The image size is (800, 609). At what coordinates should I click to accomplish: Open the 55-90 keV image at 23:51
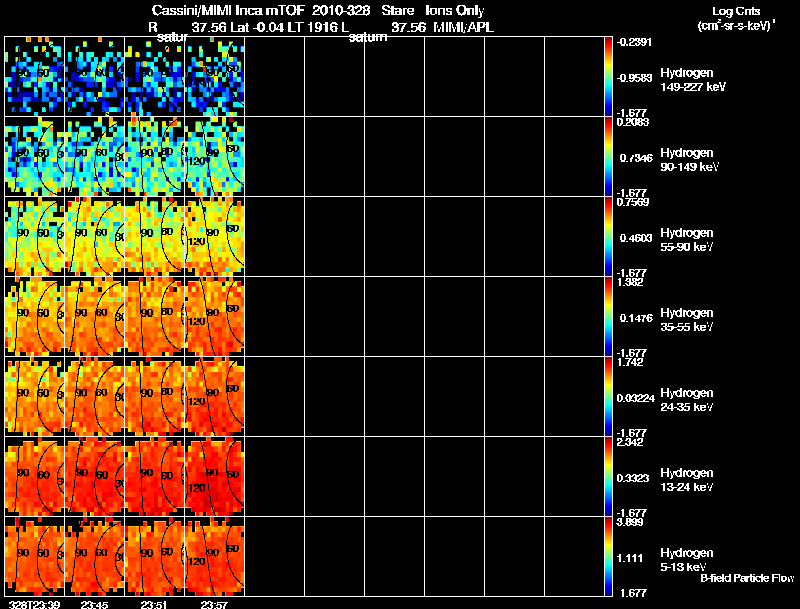154,237
